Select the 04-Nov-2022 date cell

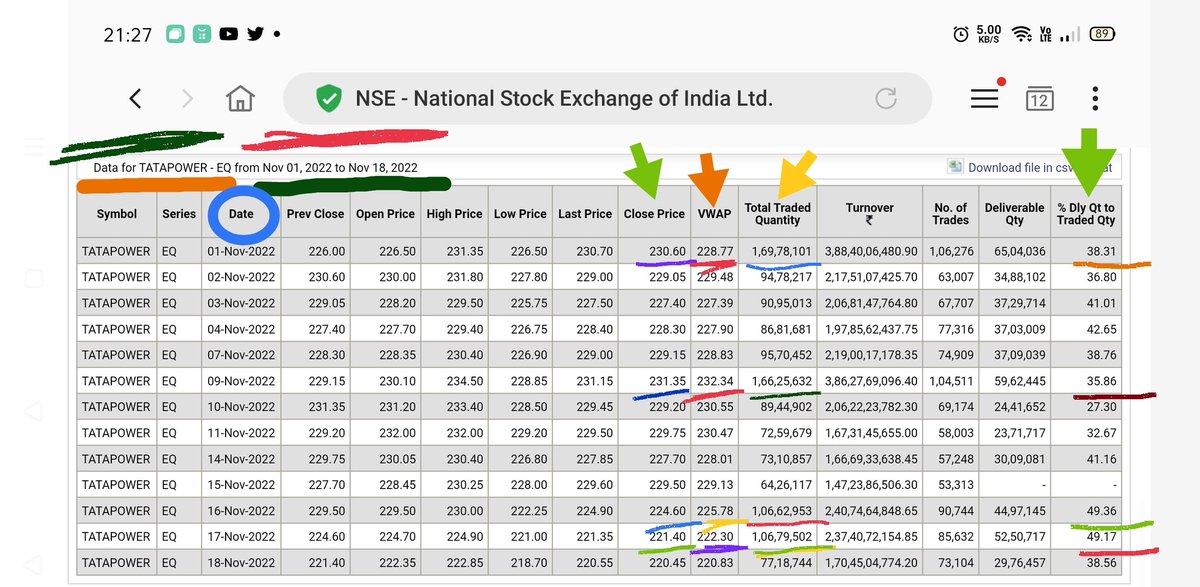[241, 329]
